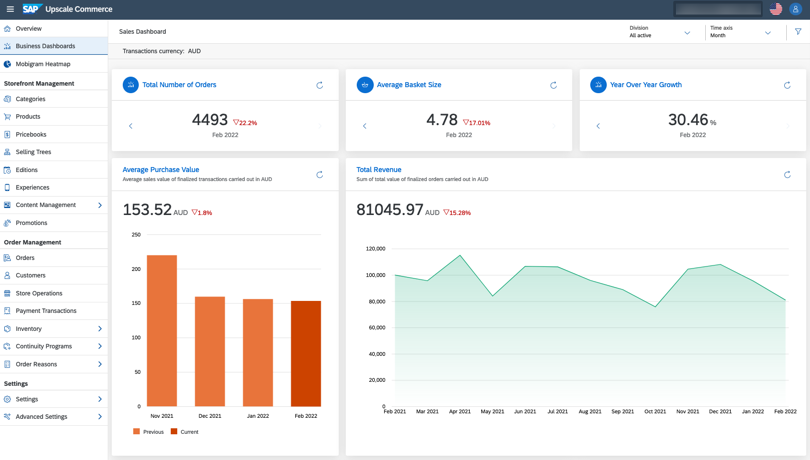This screenshot has height=460, width=810.
Task: Click the Average Purchase Value title link
Action: point(161,170)
